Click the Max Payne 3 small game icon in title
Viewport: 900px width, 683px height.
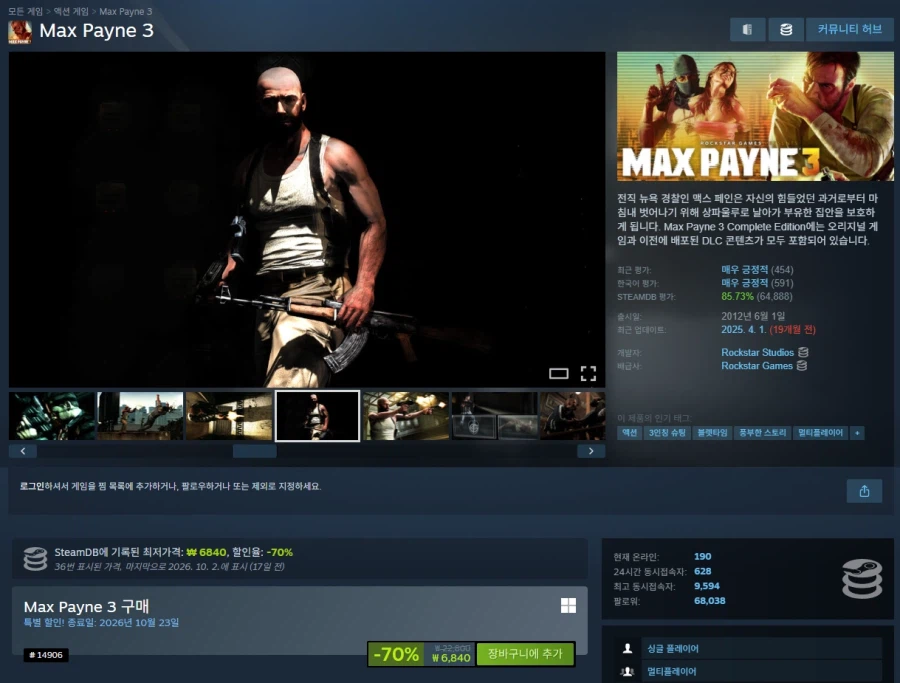pyautogui.click(x=20, y=32)
